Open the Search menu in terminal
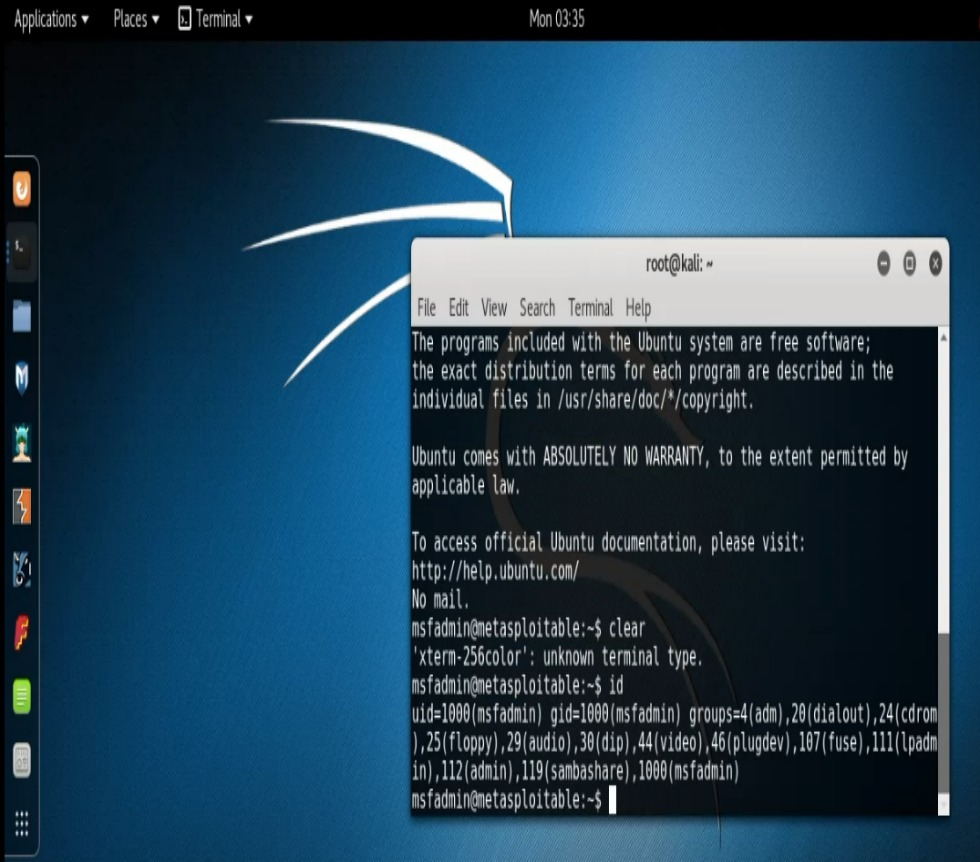Screen dimensions: 980x862 click(537, 308)
